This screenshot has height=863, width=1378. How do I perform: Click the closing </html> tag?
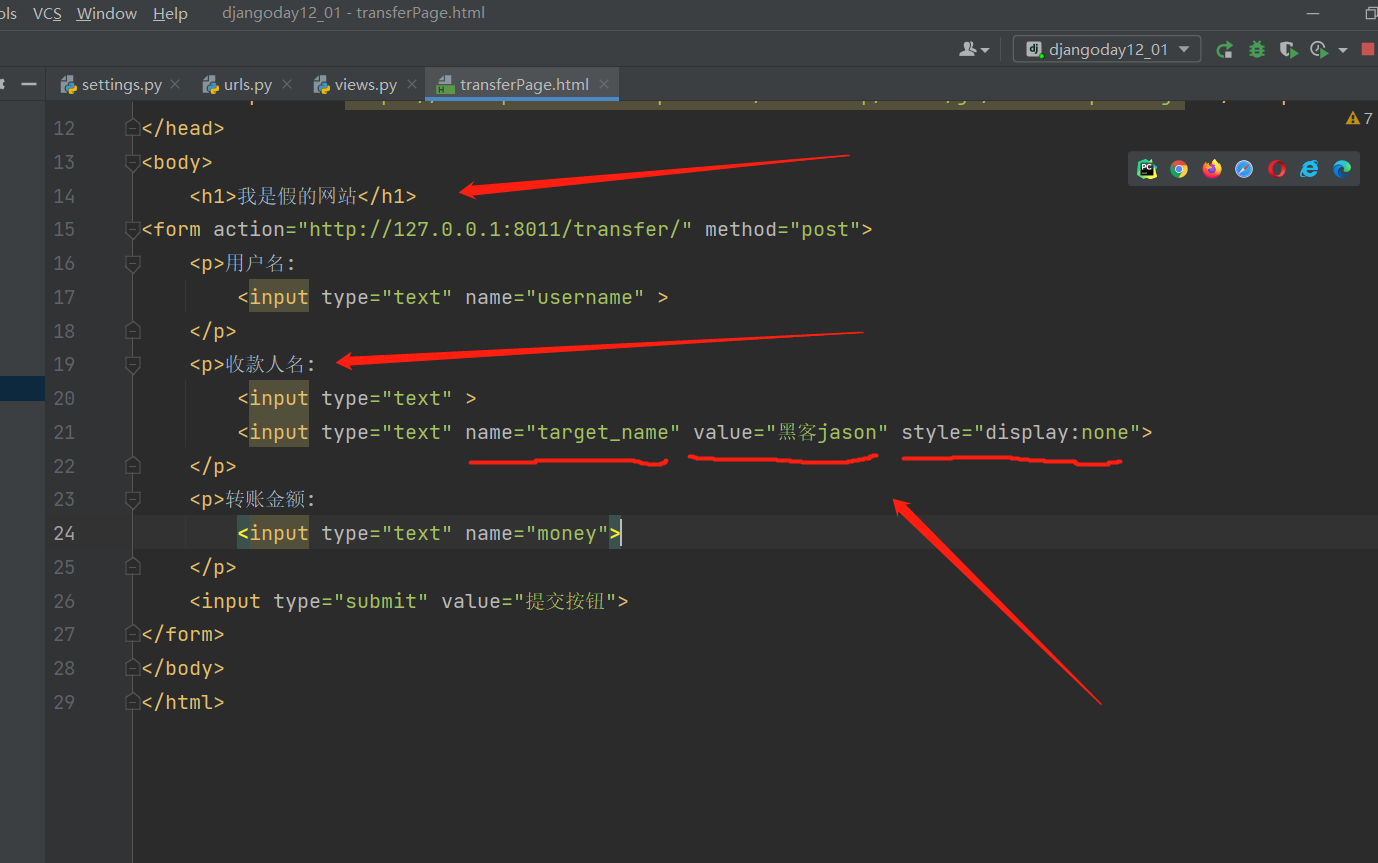[x=183, y=702]
